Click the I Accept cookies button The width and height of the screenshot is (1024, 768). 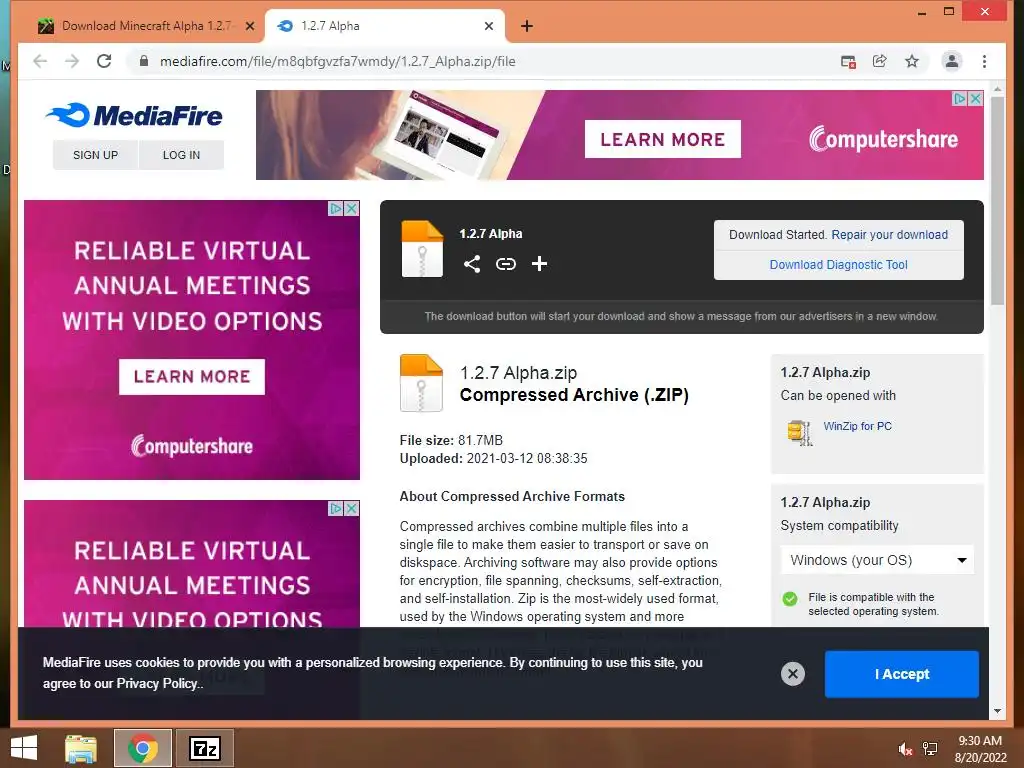tap(902, 674)
